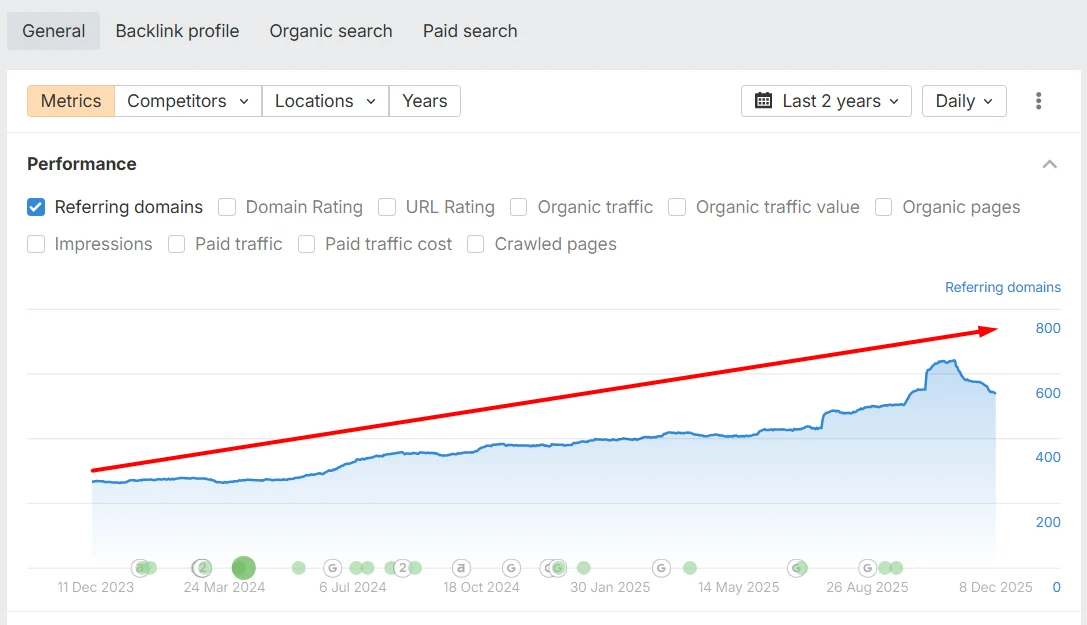Open the Daily interval dropdown
1087x625 pixels.
coord(964,101)
